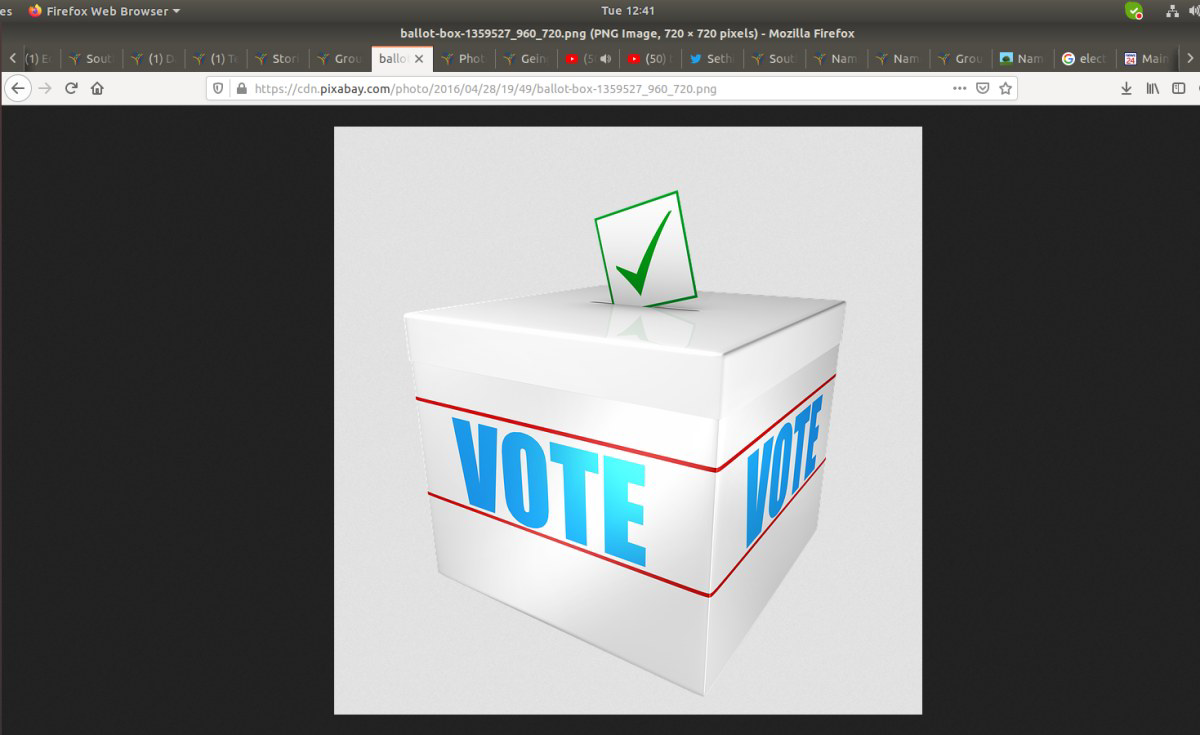Viewport: 1200px width, 735px height.
Task: Expand the Firefox Web Browser app menu
Action: pyautogui.click(x=104, y=11)
